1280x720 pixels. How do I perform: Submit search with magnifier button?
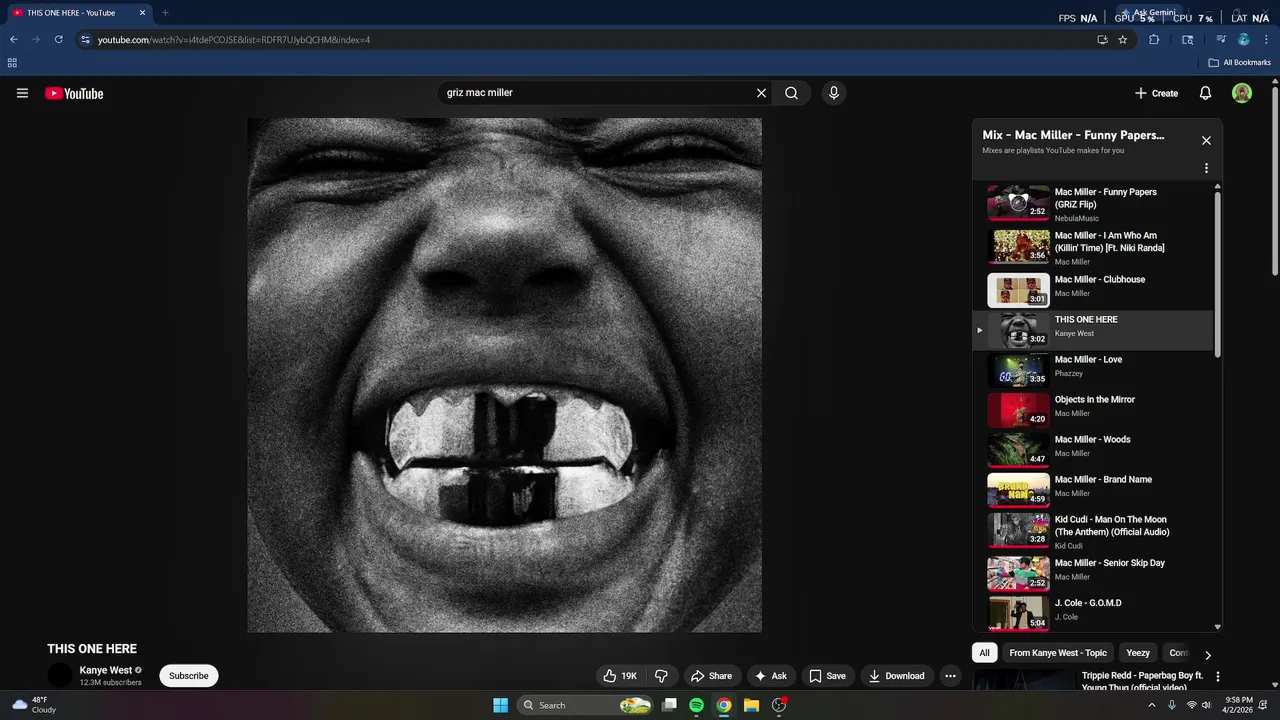pyautogui.click(x=791, y=93)
